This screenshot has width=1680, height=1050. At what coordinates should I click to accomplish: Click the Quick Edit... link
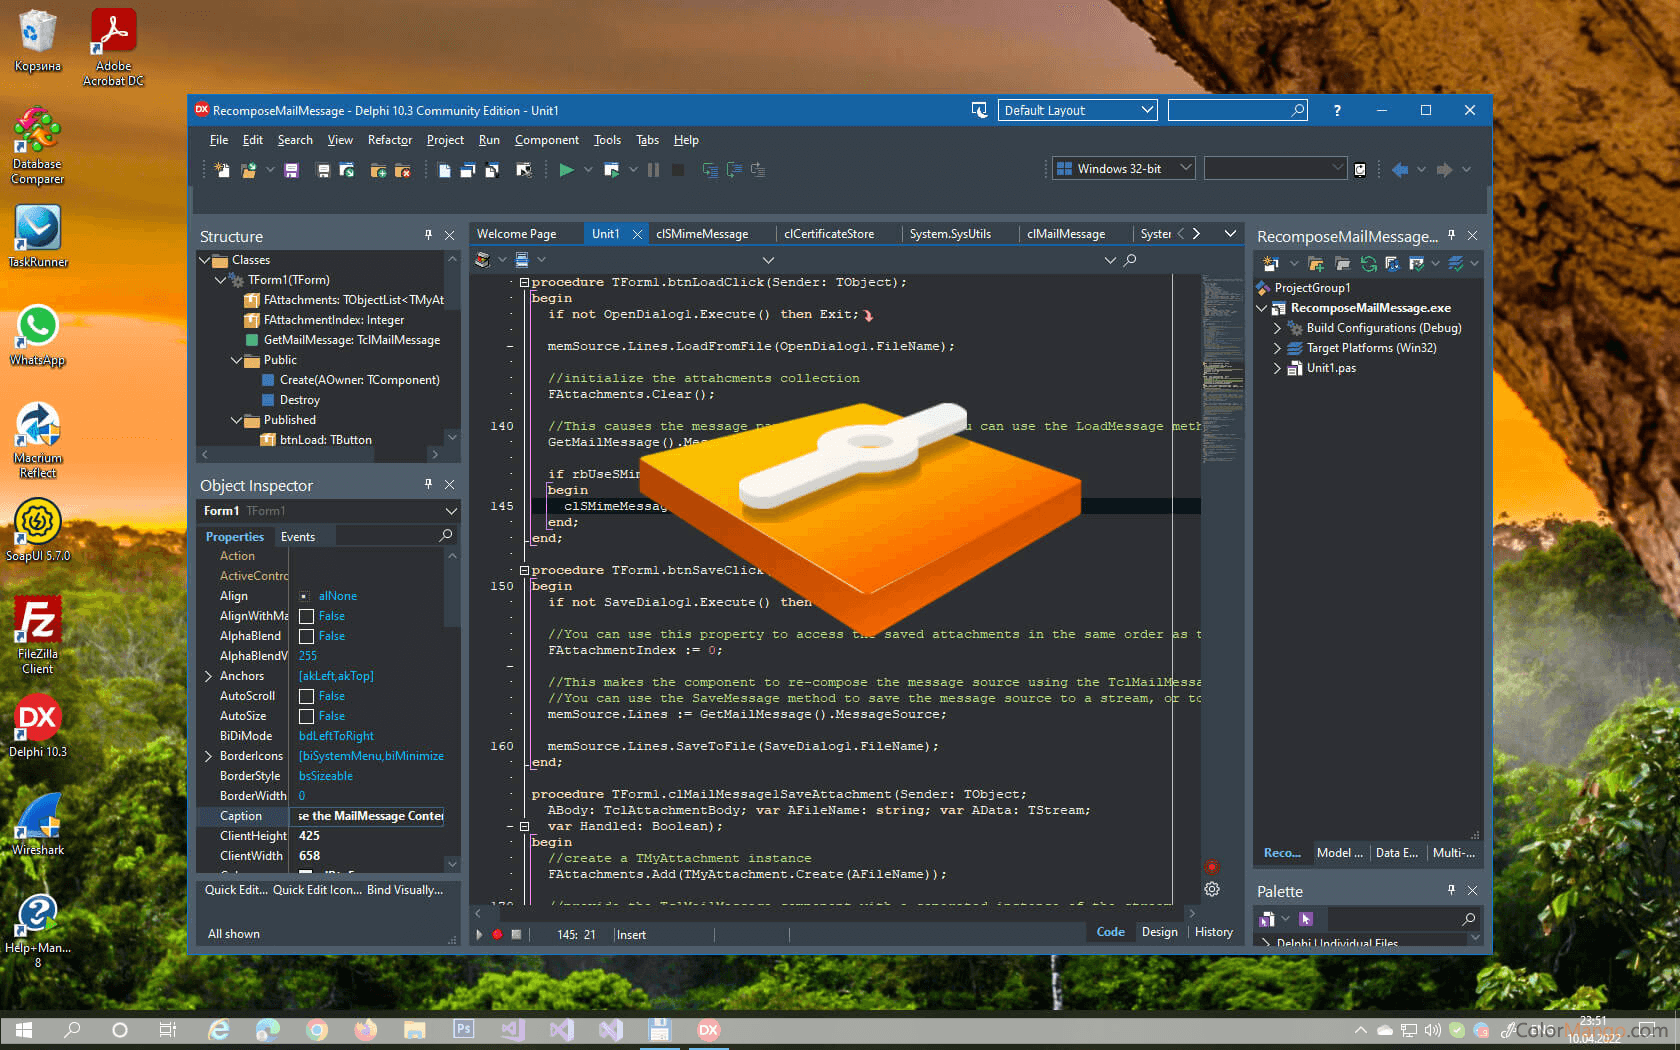[x=236, y=890]
